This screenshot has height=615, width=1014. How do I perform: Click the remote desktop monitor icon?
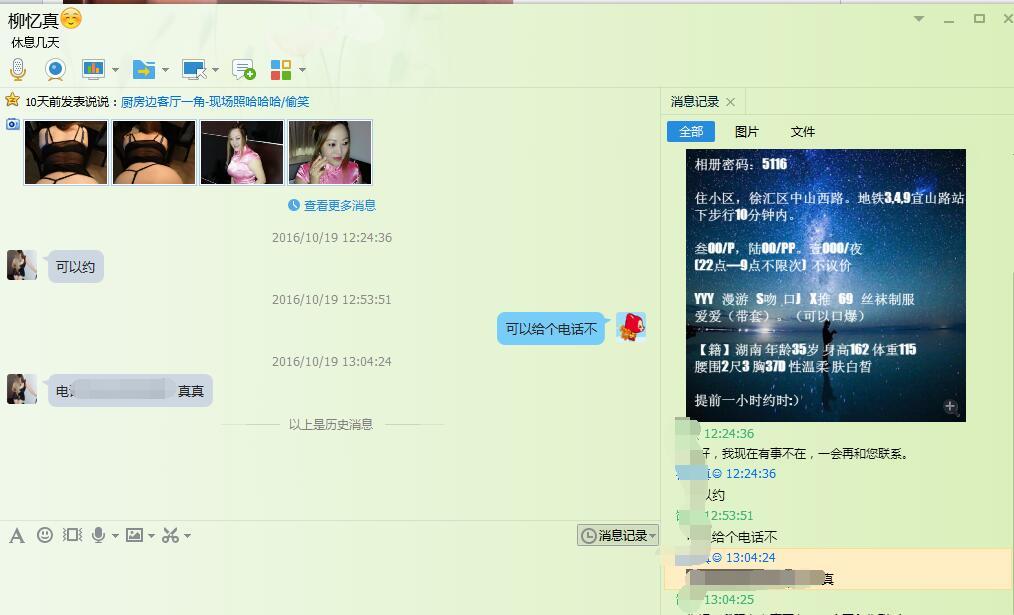[194, 69]
